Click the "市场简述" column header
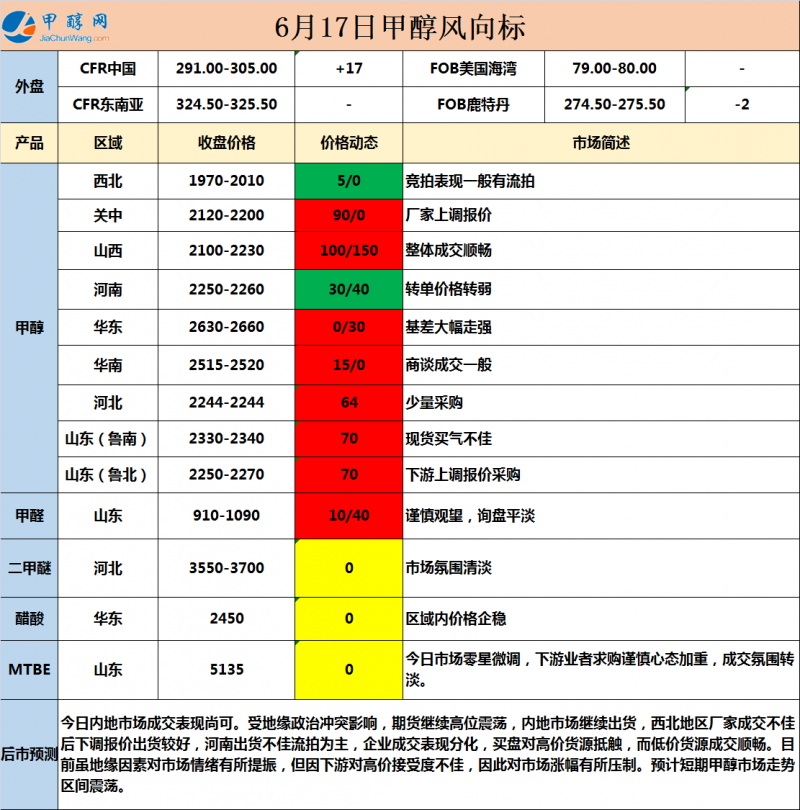This screenshot has width=800, height=810. click(601, 143)
